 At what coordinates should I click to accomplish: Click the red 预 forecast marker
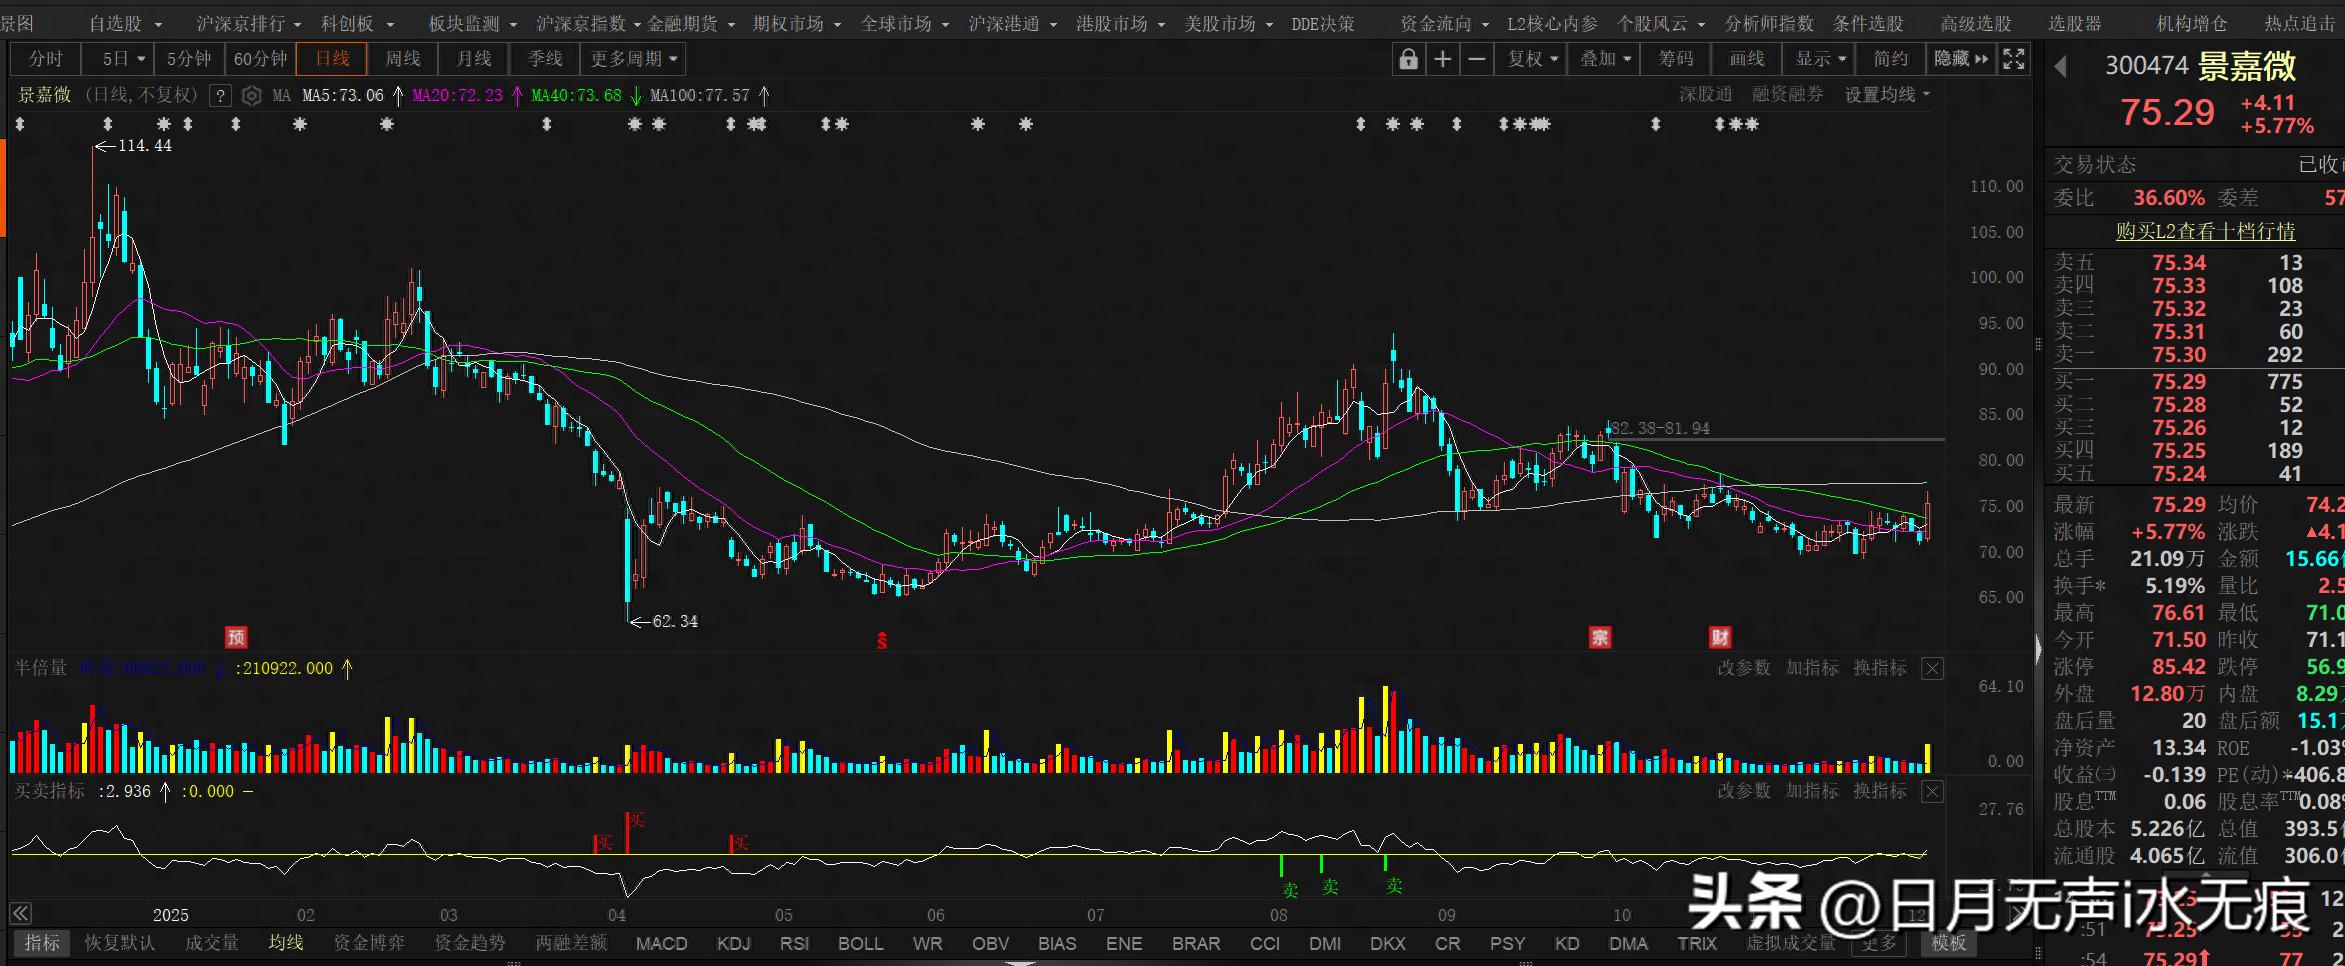pyautogui.click(x=236, y=637)
